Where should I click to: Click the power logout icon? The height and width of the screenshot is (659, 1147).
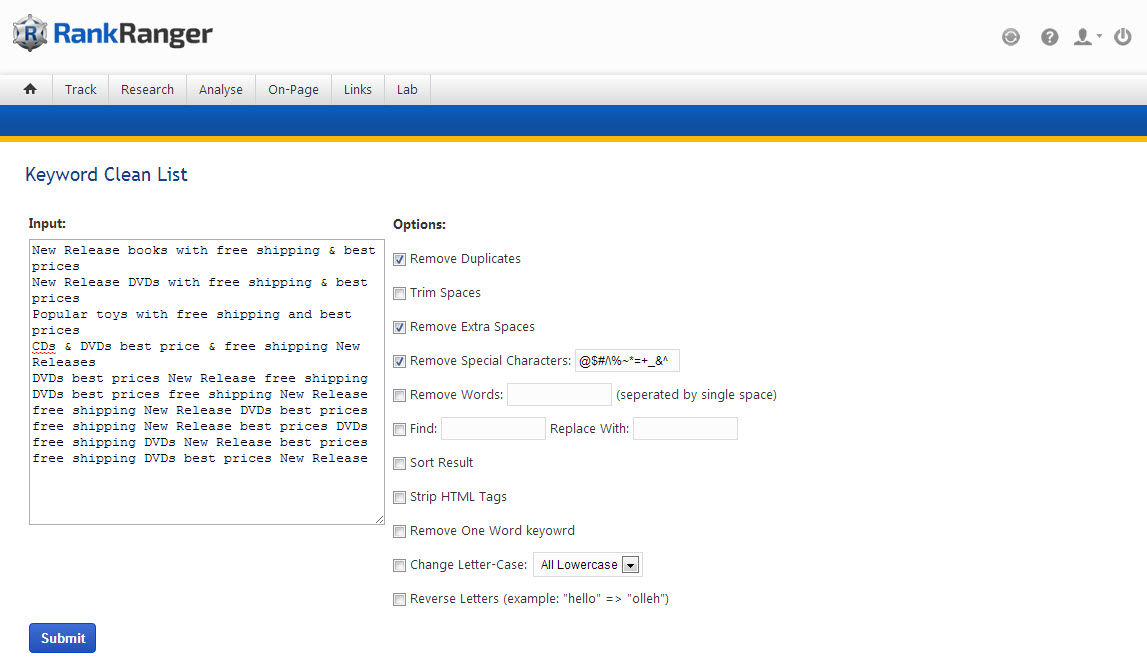pos(1123,37)
